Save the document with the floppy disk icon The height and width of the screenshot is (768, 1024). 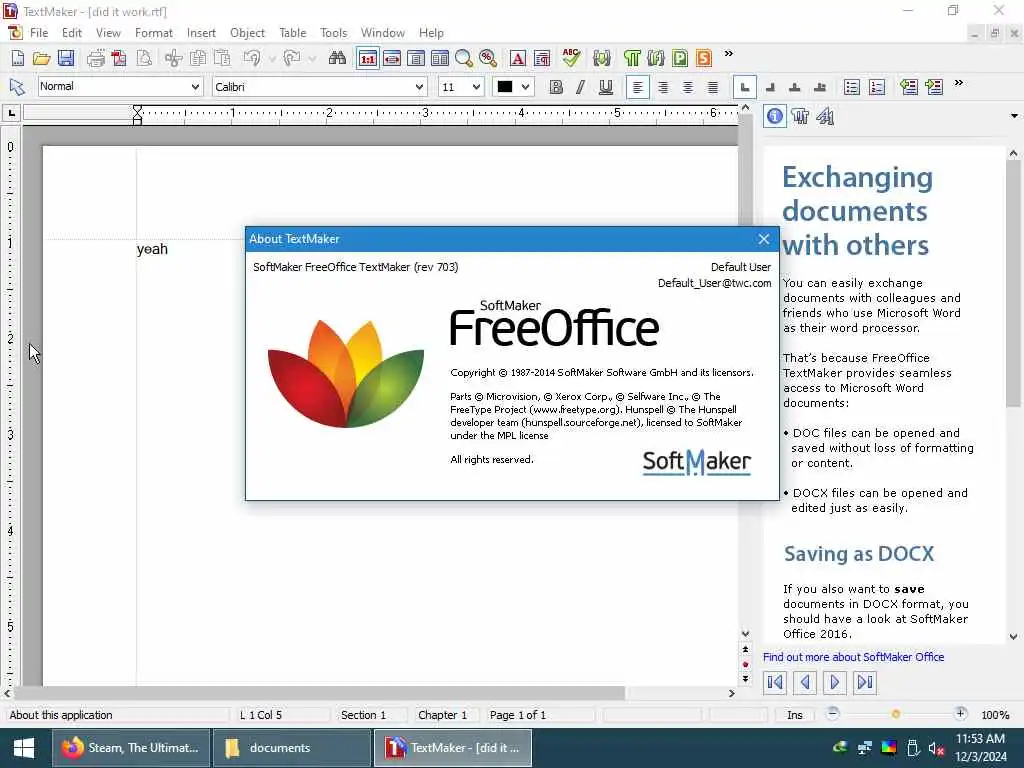[66, 58]
